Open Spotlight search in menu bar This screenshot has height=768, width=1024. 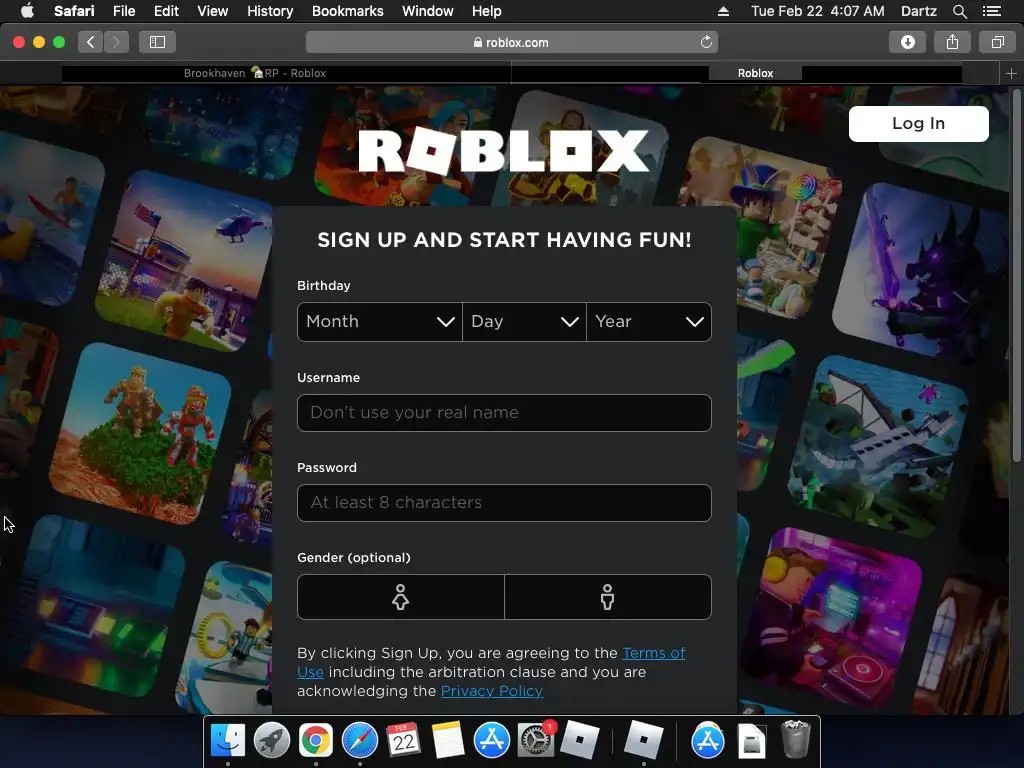tap(959, 11)
